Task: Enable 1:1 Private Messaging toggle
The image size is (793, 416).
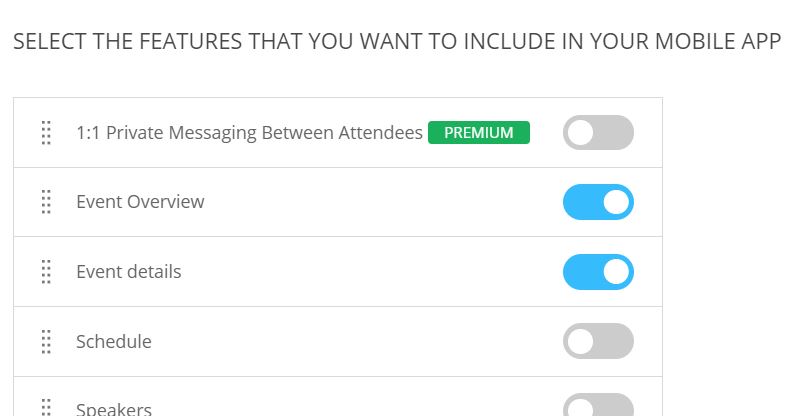Action: [x=598, y=133]
